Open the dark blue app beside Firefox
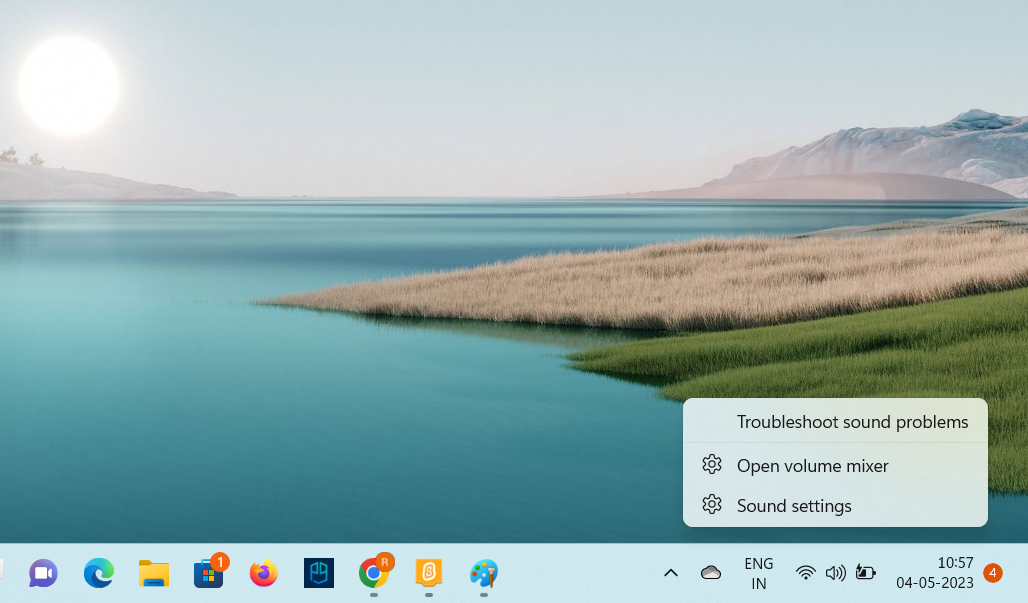Image resolution: width=1028 pixels, height=603 pixels. tap(319, 573)
